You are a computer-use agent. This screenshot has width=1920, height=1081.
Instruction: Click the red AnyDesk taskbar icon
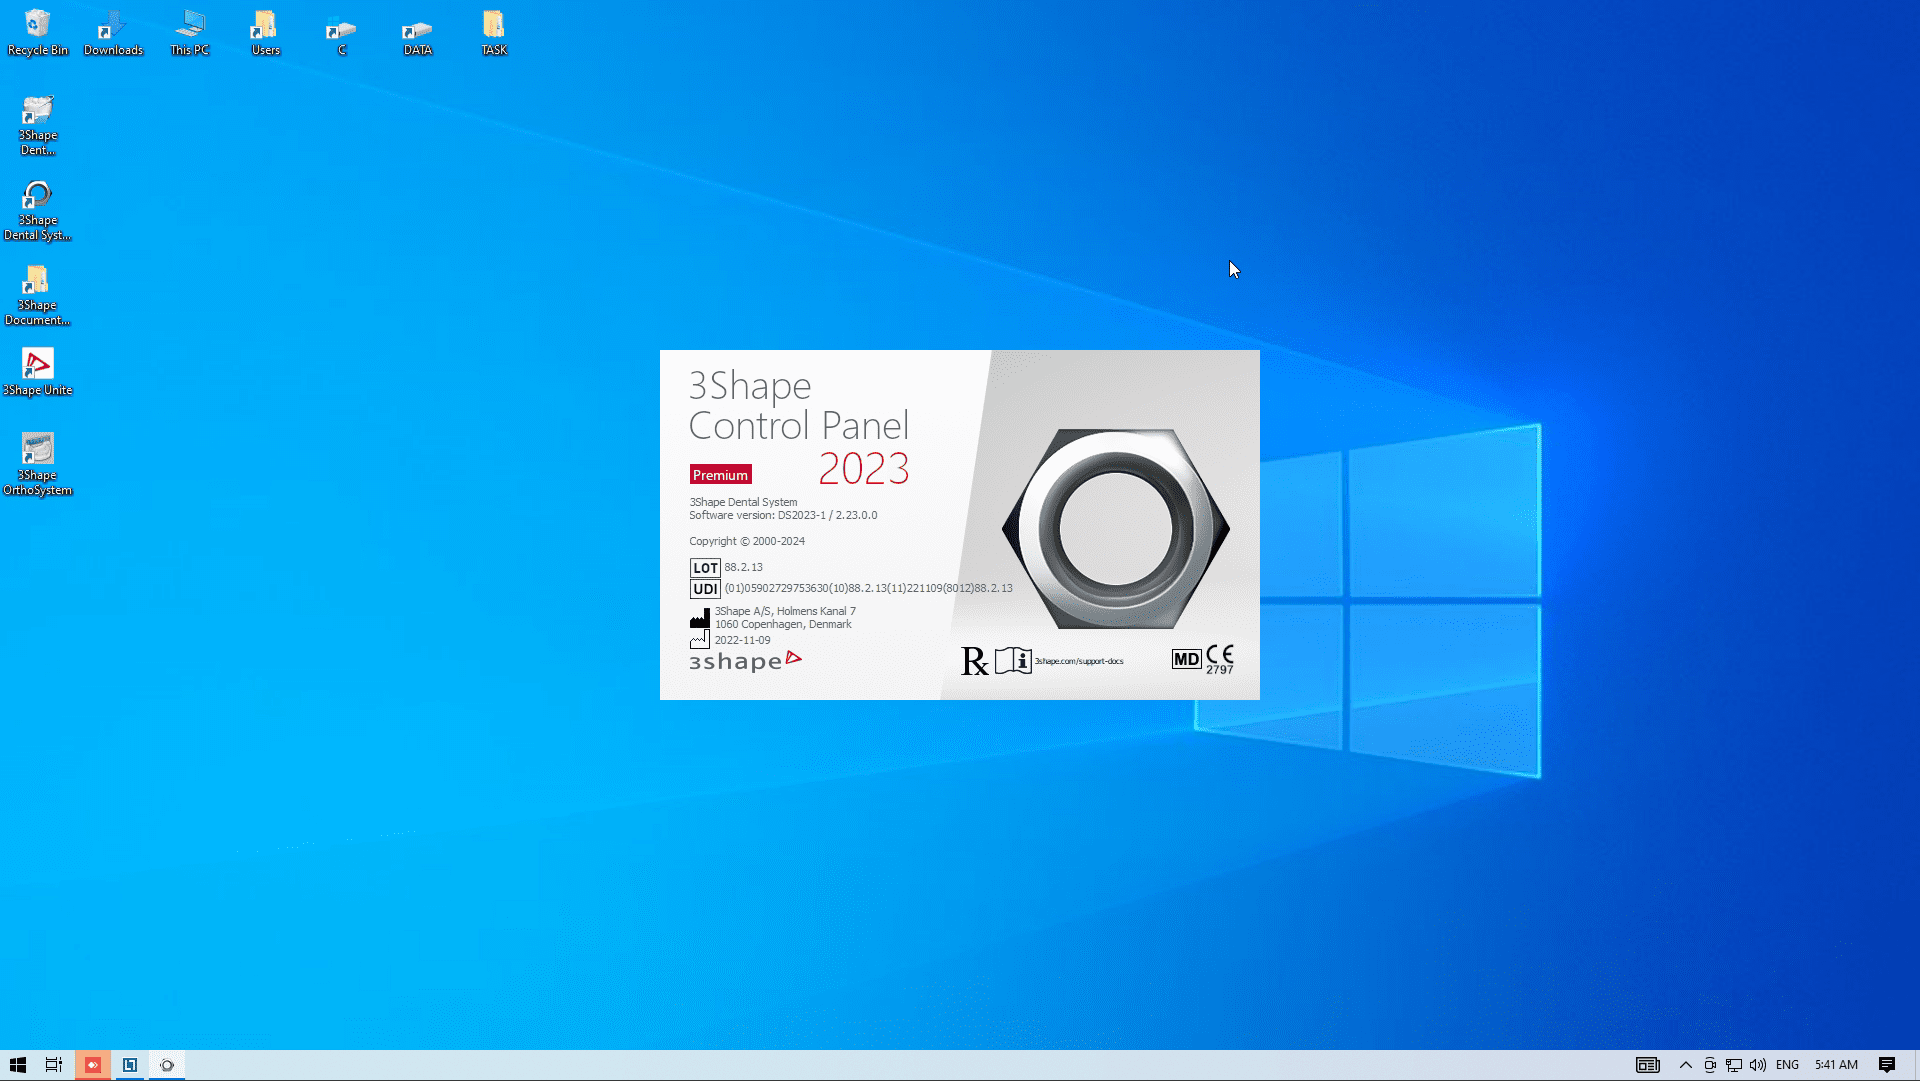(92, 1065)
